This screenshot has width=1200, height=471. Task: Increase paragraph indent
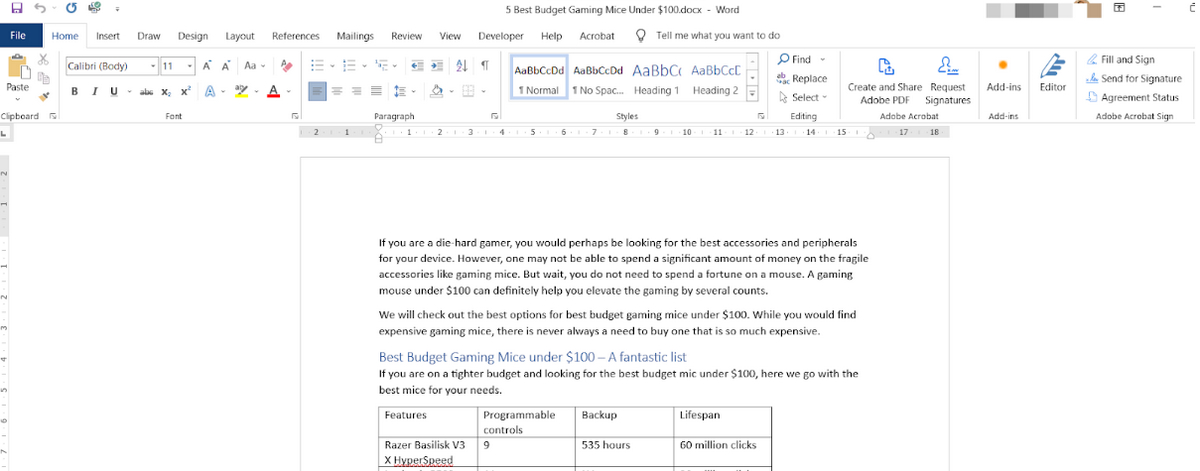[x=437, y=66]
